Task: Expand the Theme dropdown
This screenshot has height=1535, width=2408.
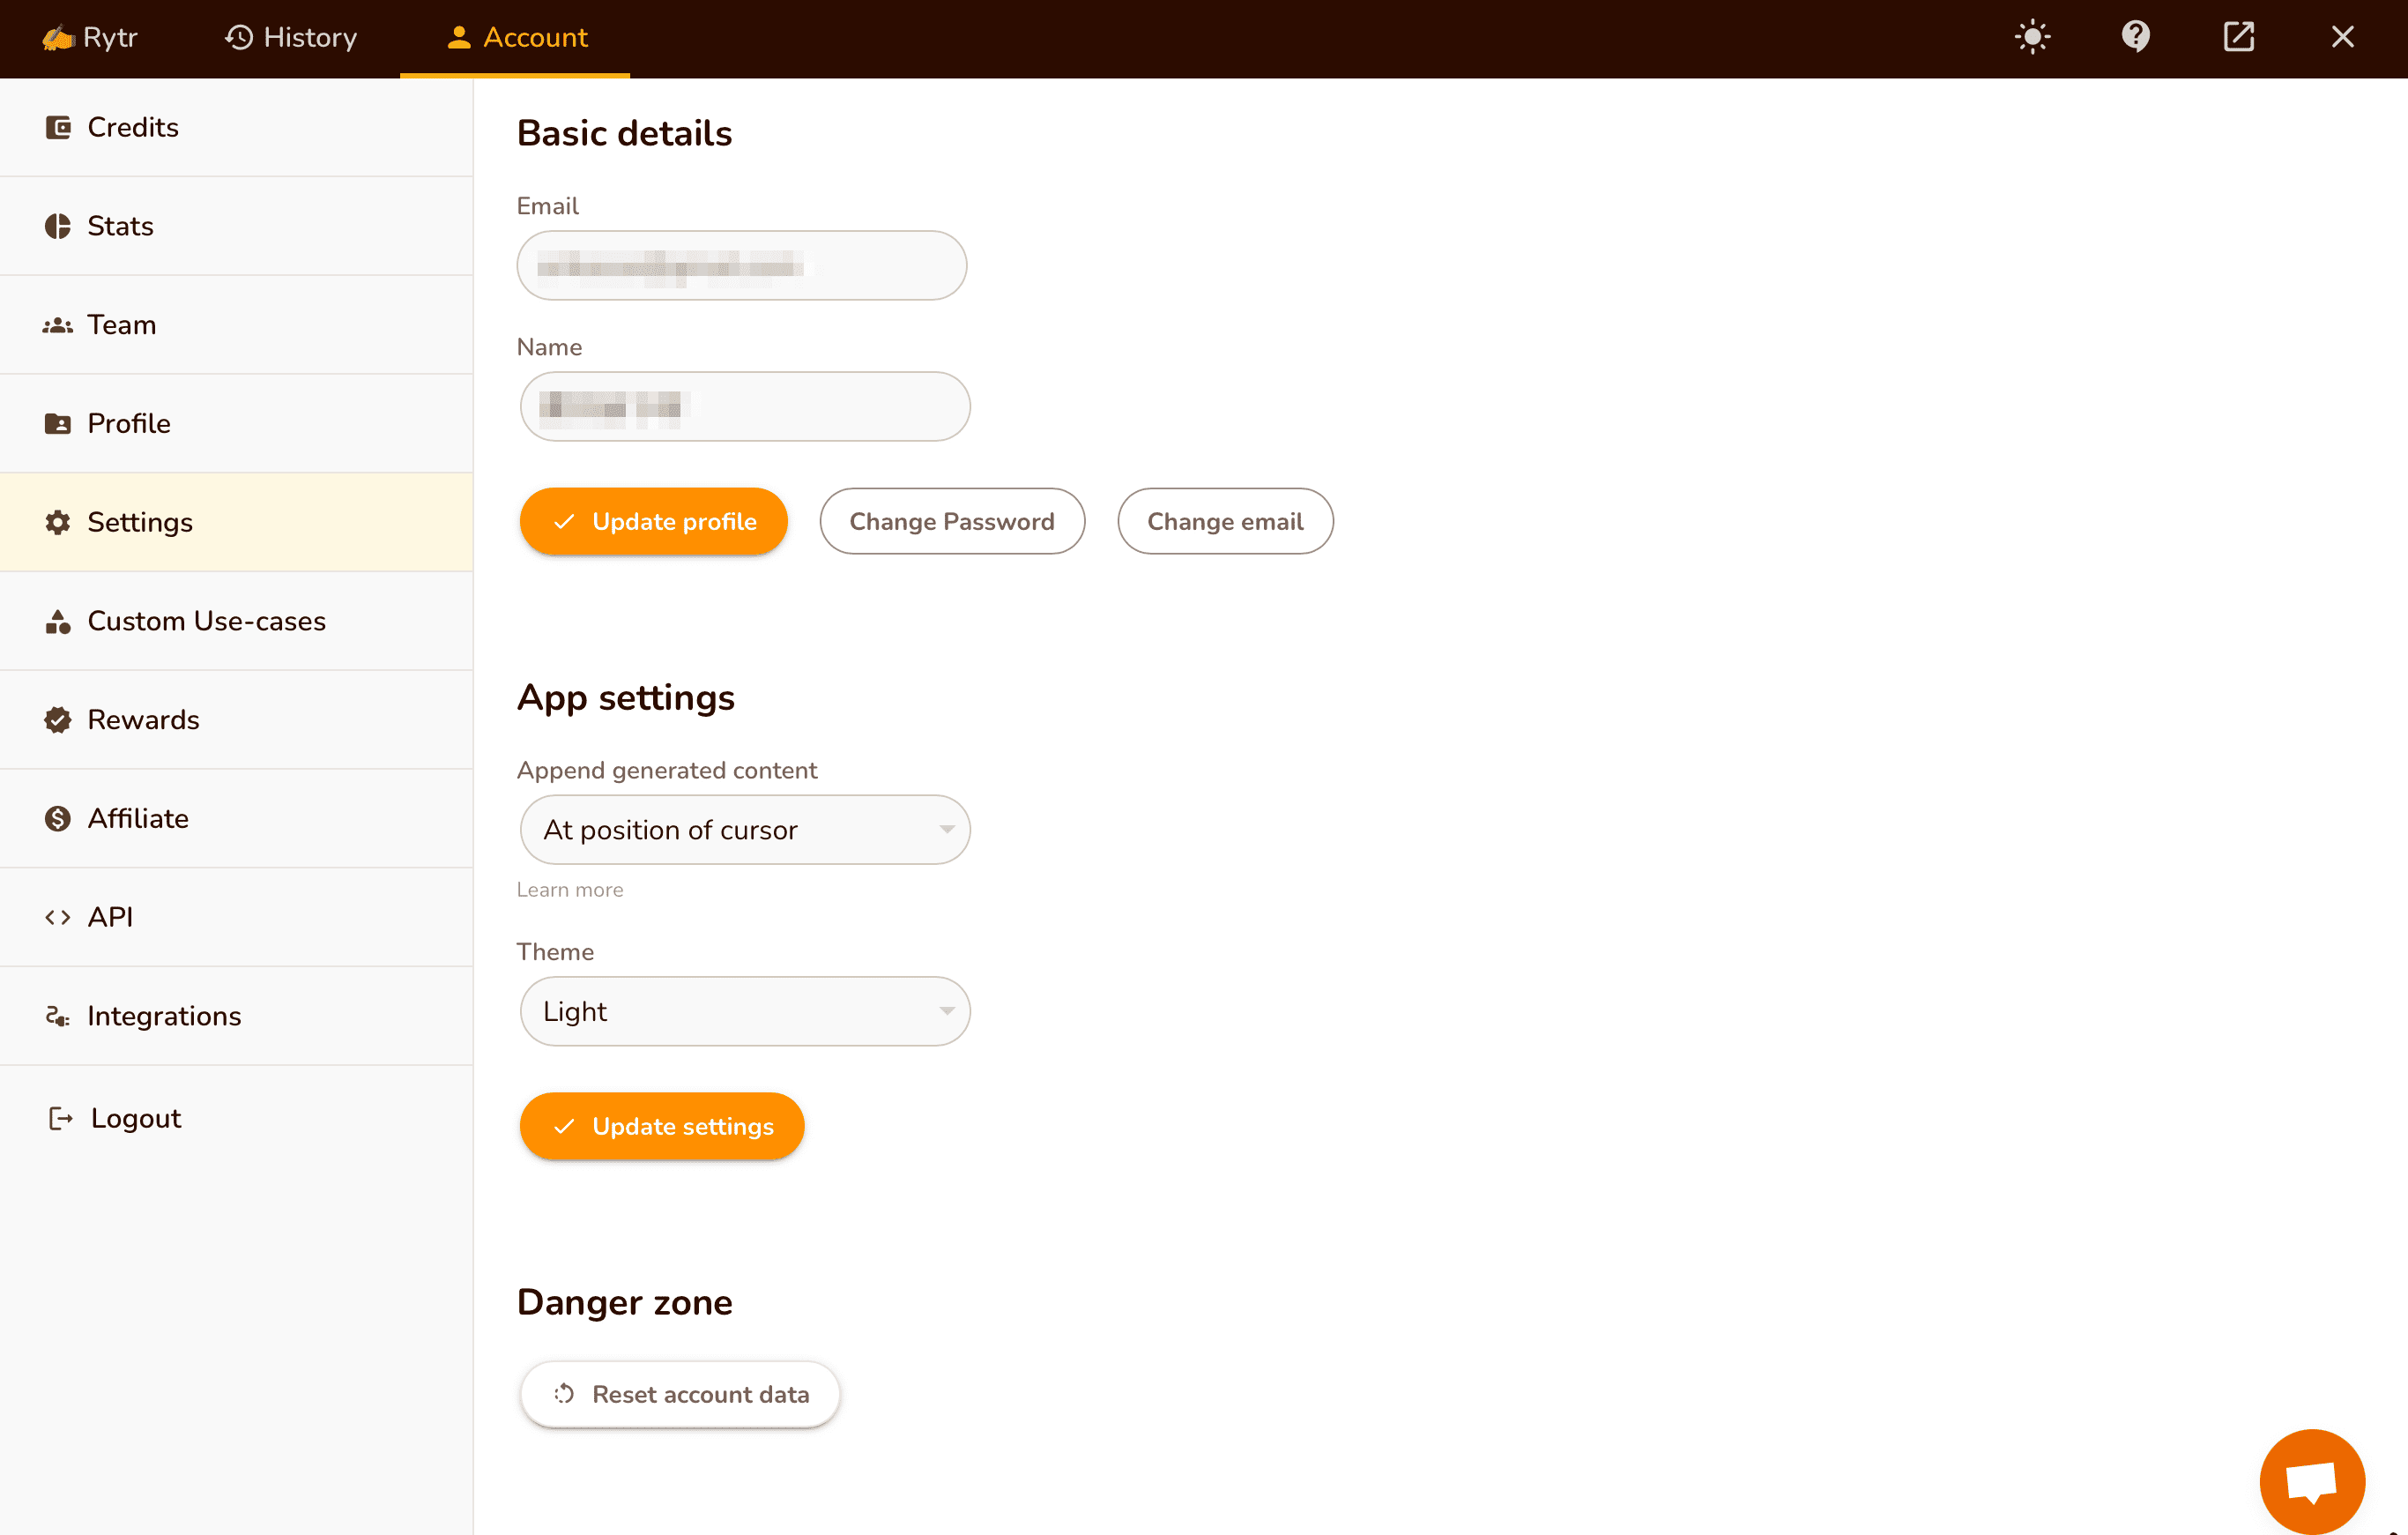Action: (745, 1011)
